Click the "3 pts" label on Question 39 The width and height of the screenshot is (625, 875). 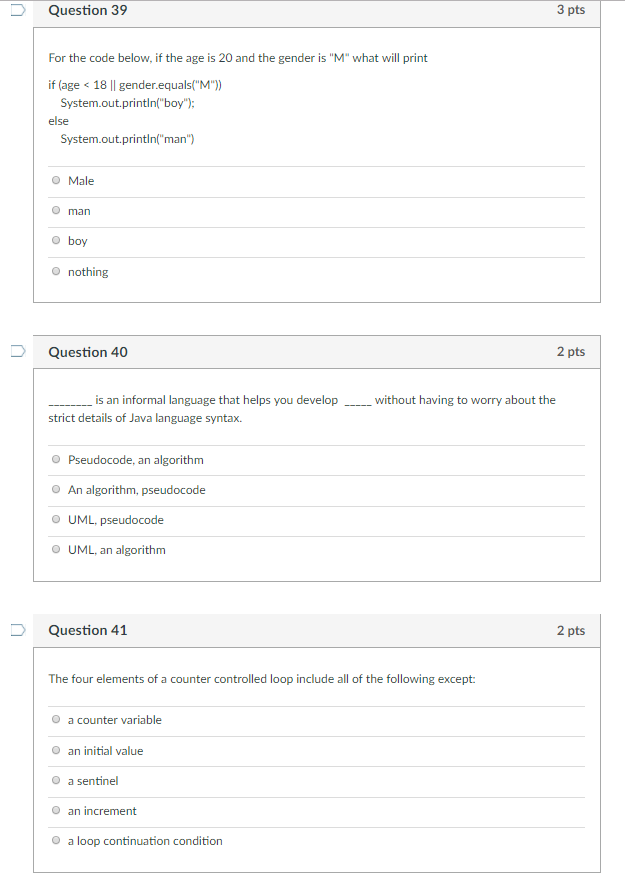point(570,10)
